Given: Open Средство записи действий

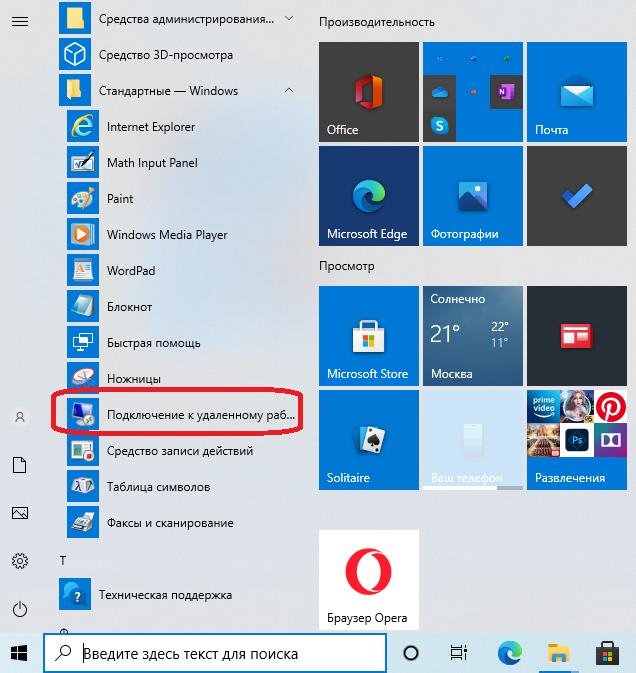Looking at the screenshot, I should (180, 451).
